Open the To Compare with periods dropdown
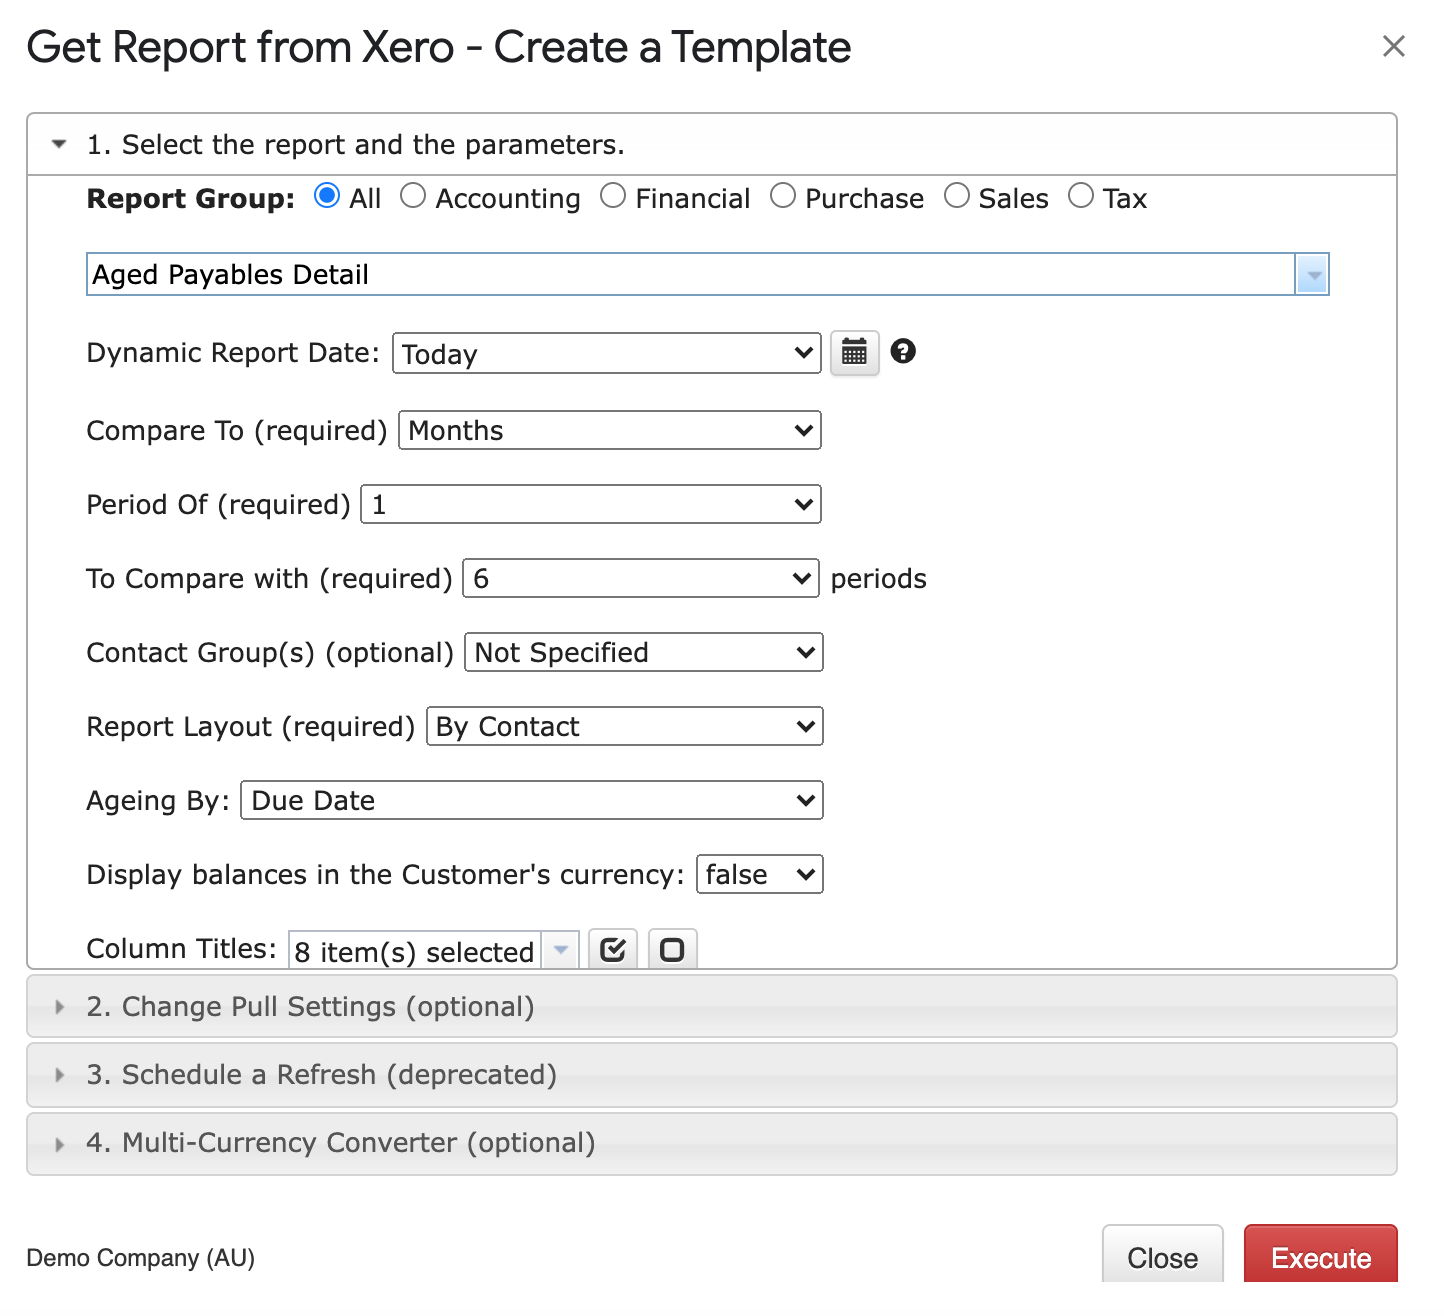1444x1316 pixels. coord(641,578)
